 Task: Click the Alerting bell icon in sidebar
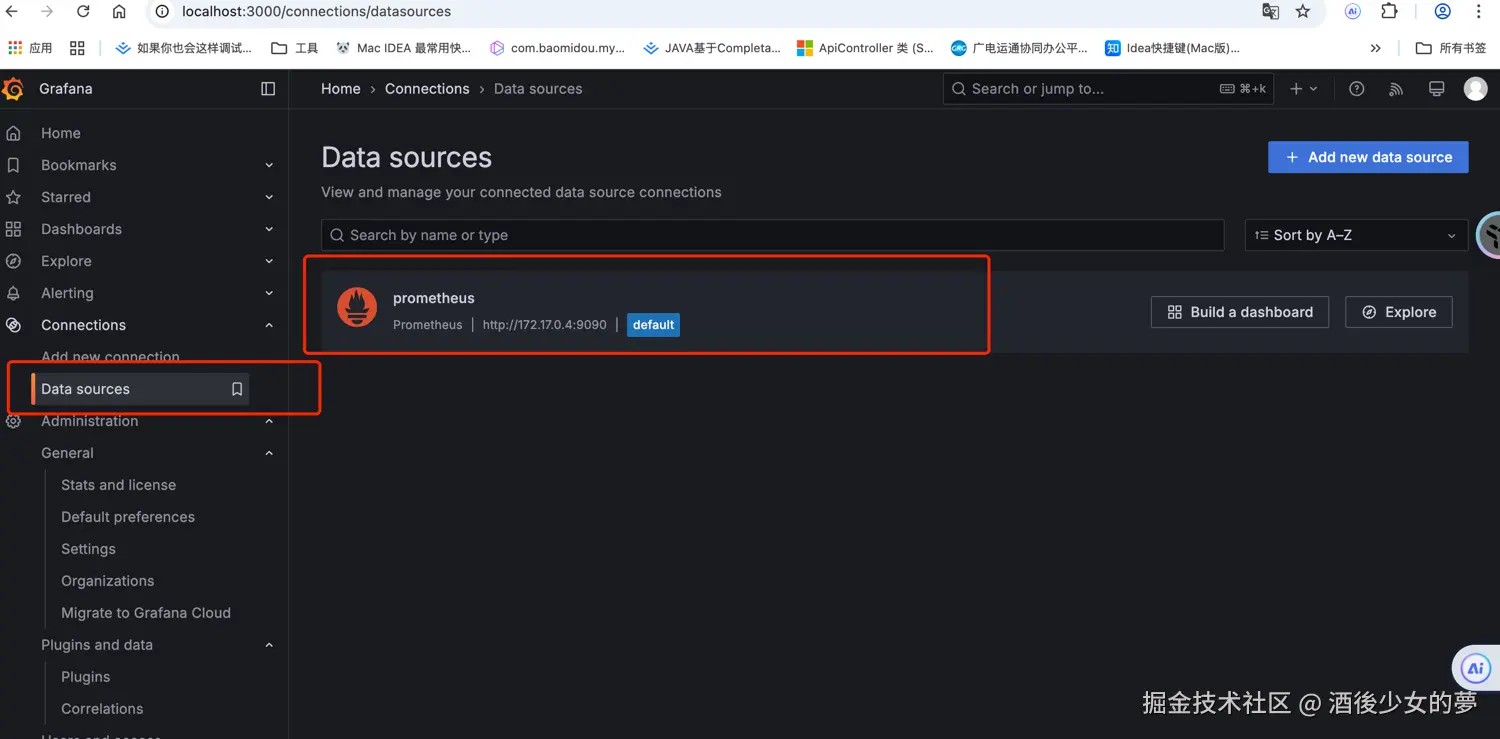(x=13, y=293)
